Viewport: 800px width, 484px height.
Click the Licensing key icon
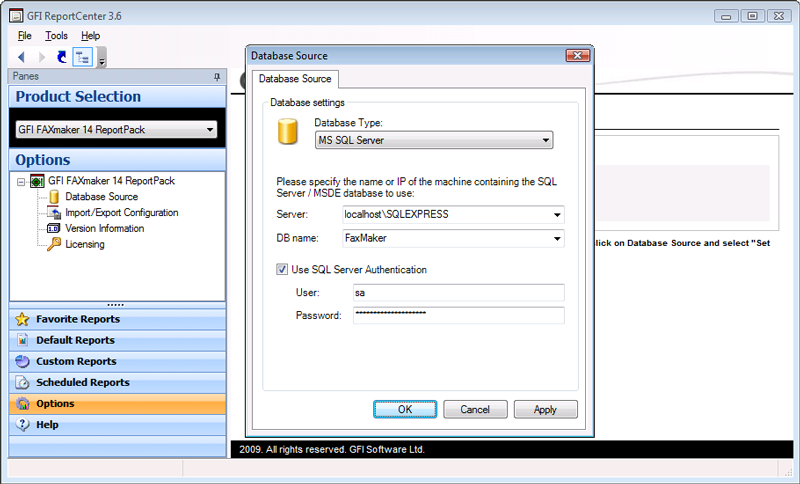54,244
